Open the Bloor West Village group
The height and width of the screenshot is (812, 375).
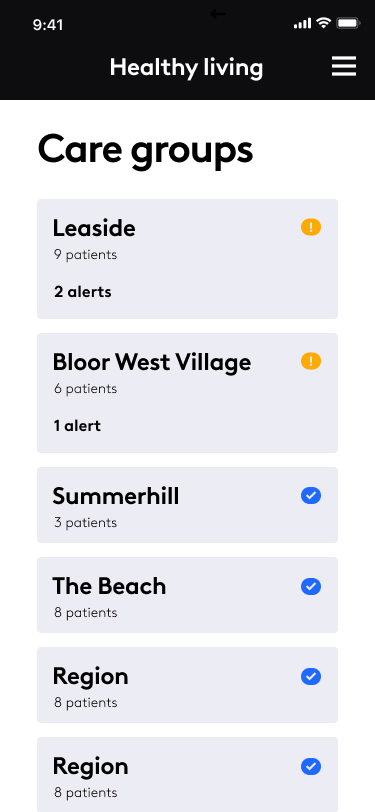point(188,393)
